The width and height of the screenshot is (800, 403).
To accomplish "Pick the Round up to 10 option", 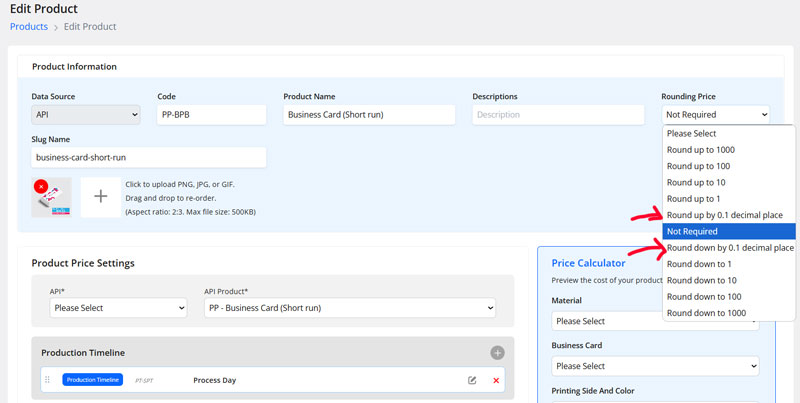I will [696, 182].
